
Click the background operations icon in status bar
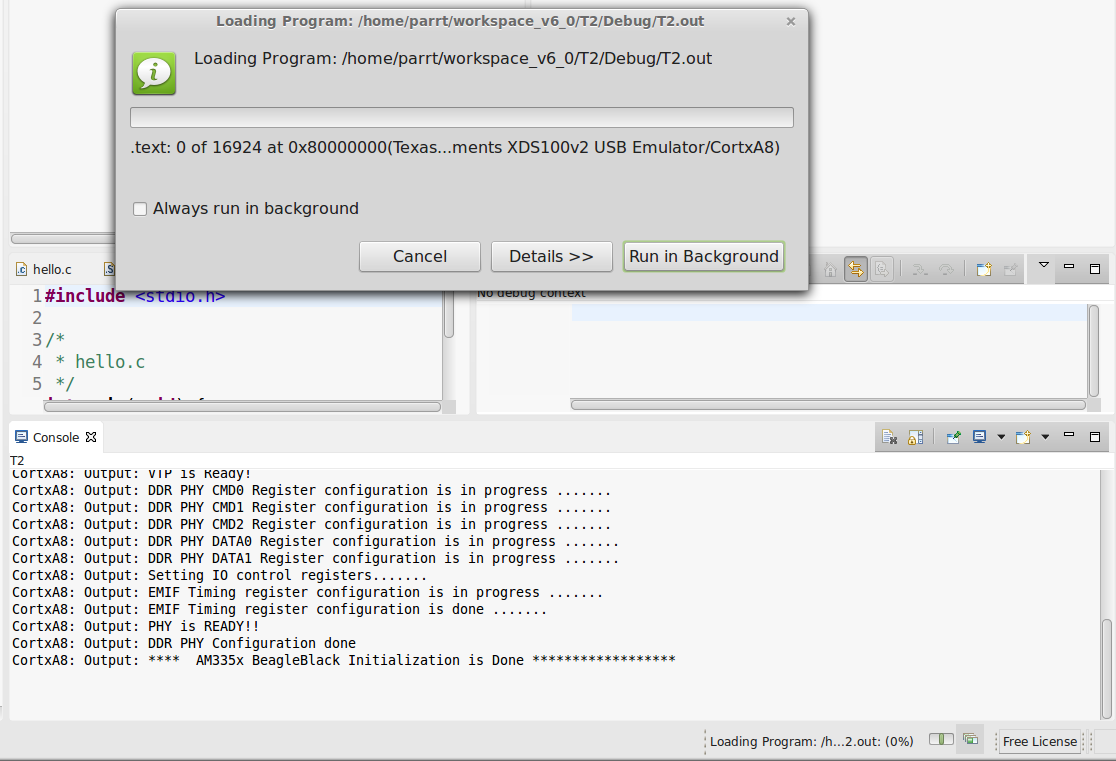971,740
